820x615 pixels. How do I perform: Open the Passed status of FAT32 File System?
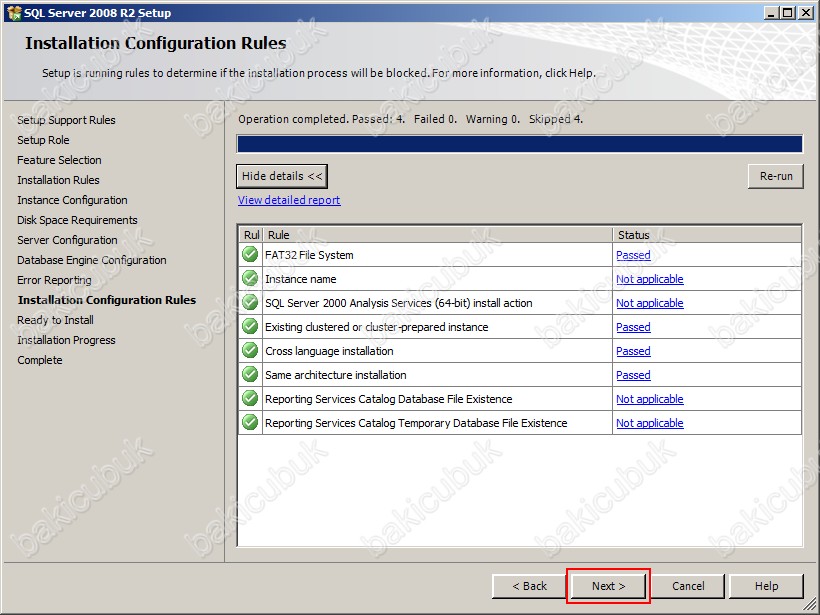(x=633, y=255)
